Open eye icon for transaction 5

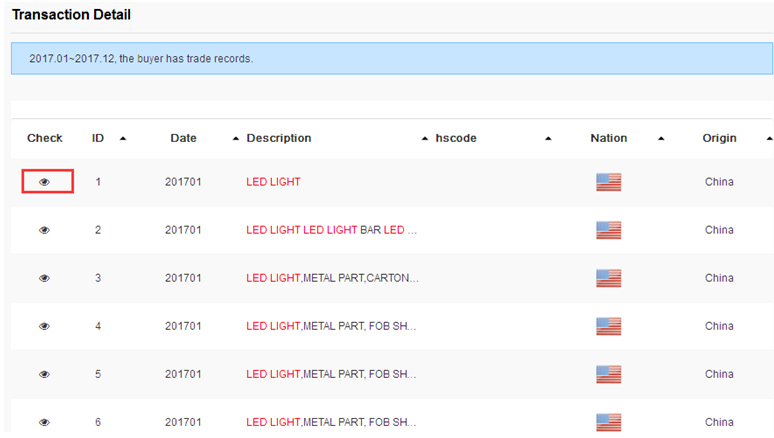44,374
